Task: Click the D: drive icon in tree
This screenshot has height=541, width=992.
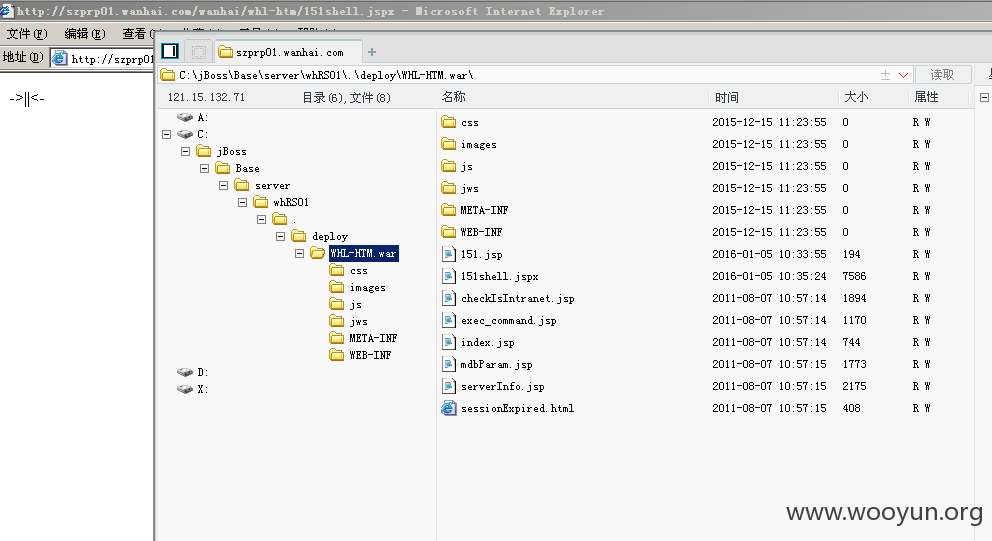Action: click(185, 372)
